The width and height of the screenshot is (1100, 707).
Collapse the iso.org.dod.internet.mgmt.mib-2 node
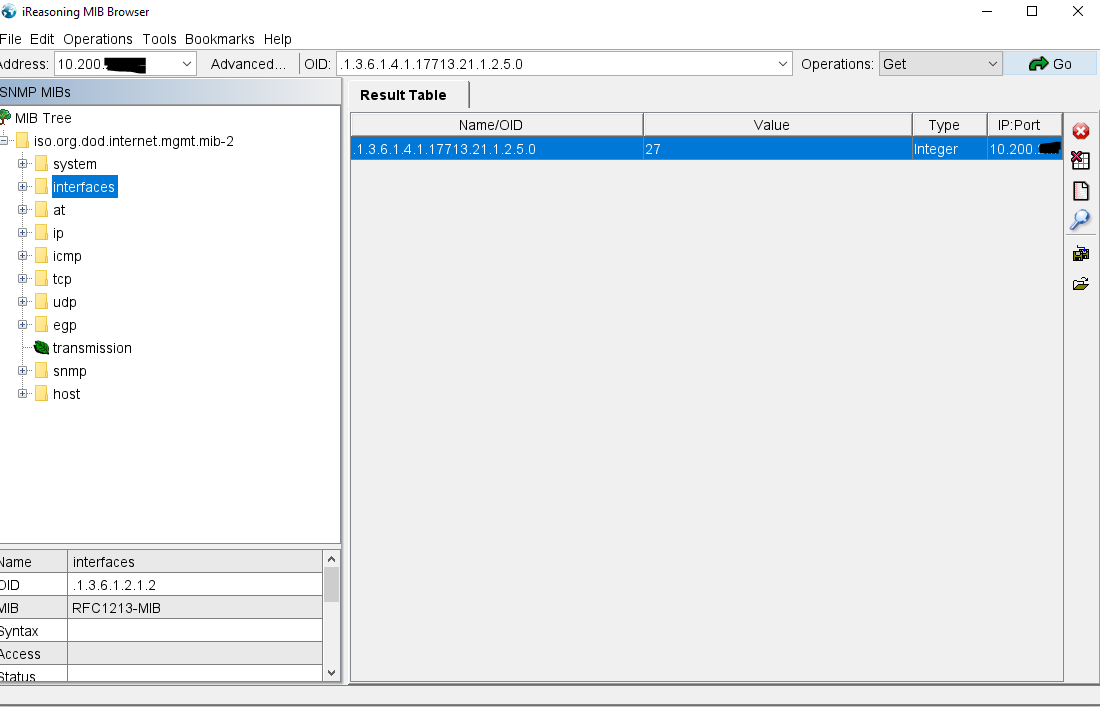point(4,140)
